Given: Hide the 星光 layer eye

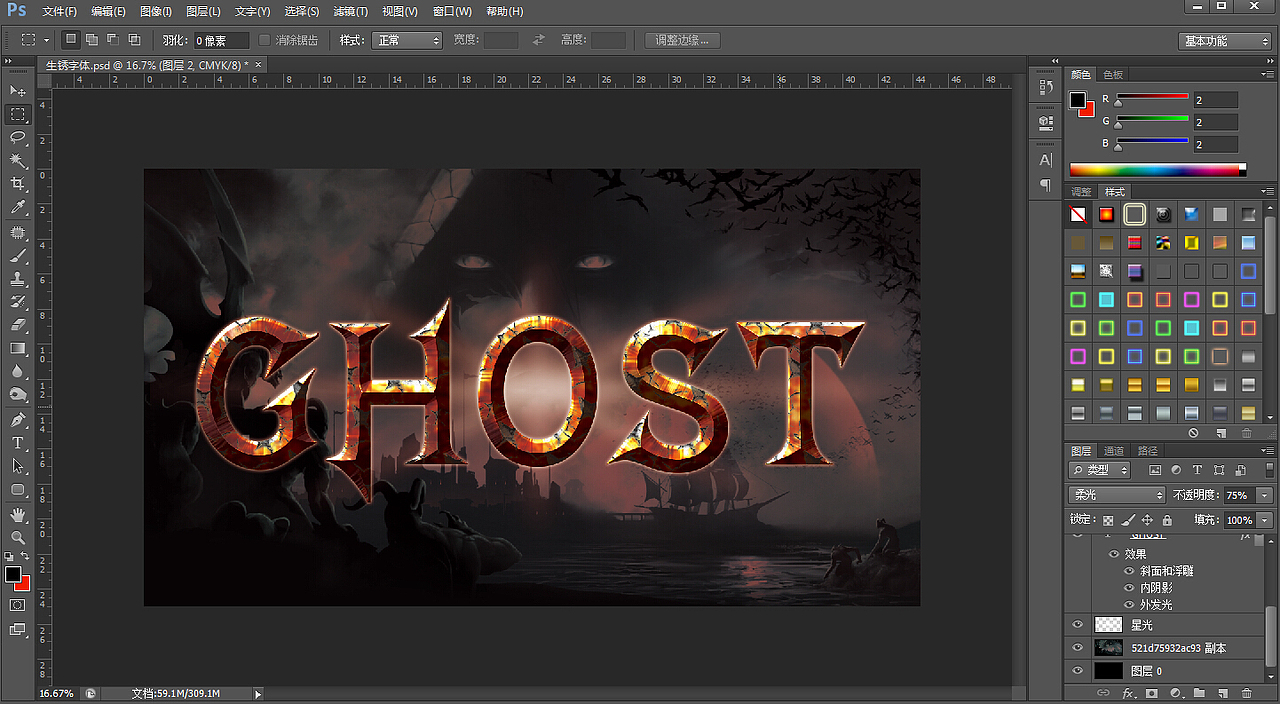Looking at the screenshot, I should (1077, 624).
